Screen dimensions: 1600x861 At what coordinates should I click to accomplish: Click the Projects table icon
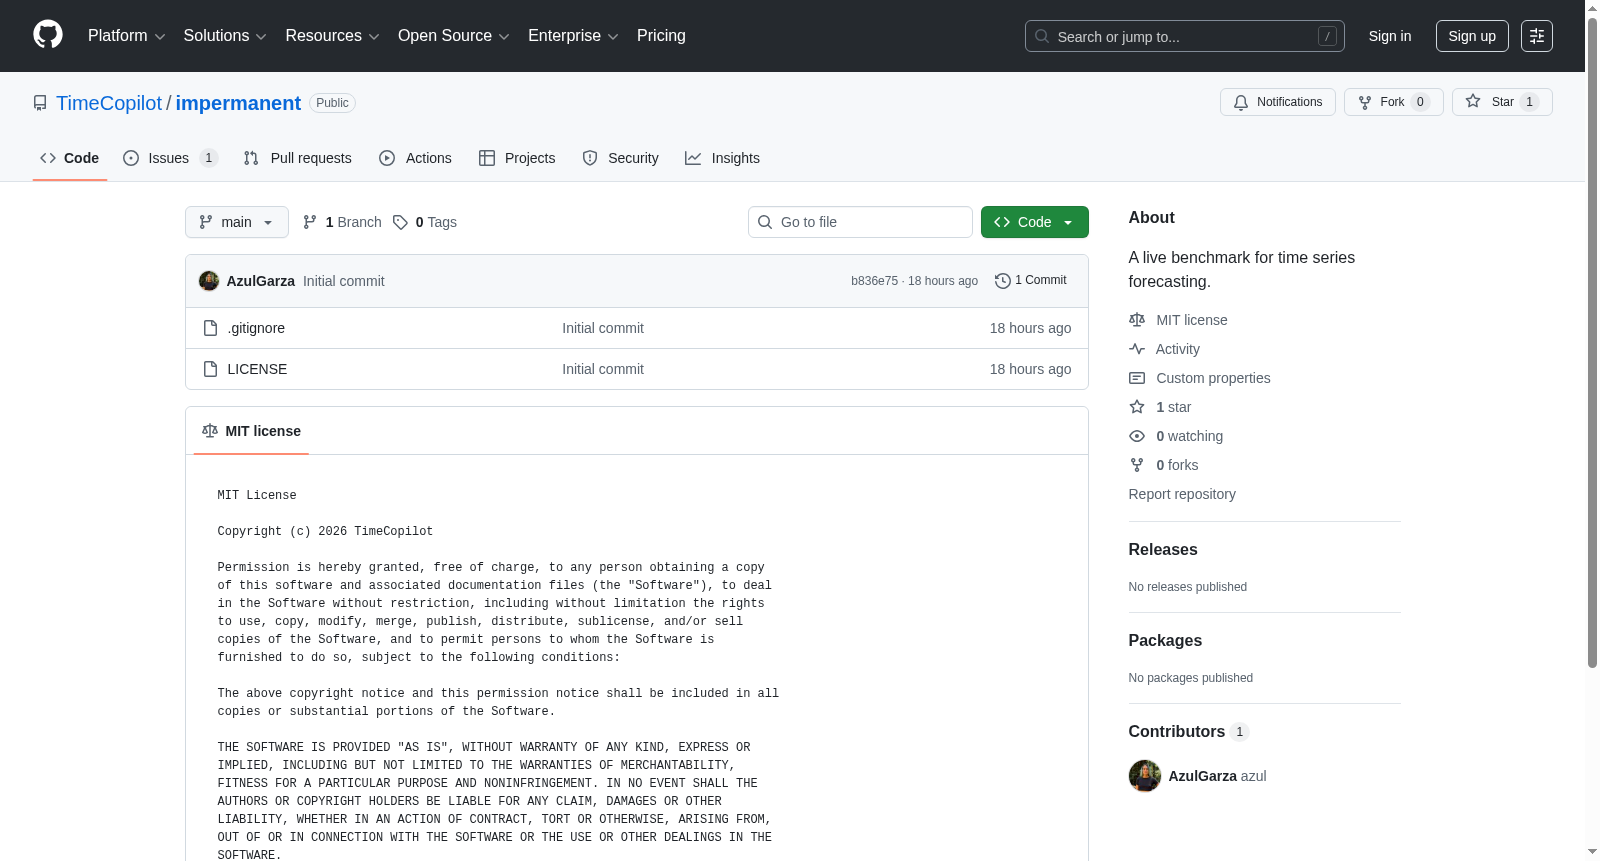pos(487,158)
